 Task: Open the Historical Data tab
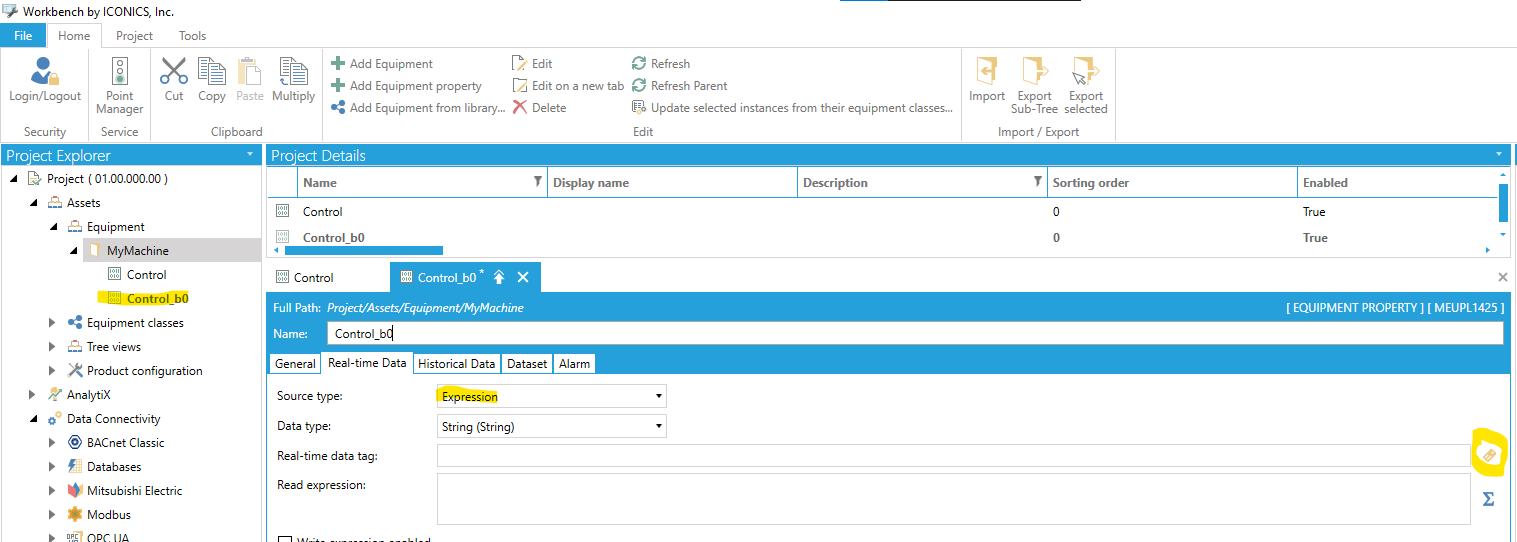click(x=456, y=364)
